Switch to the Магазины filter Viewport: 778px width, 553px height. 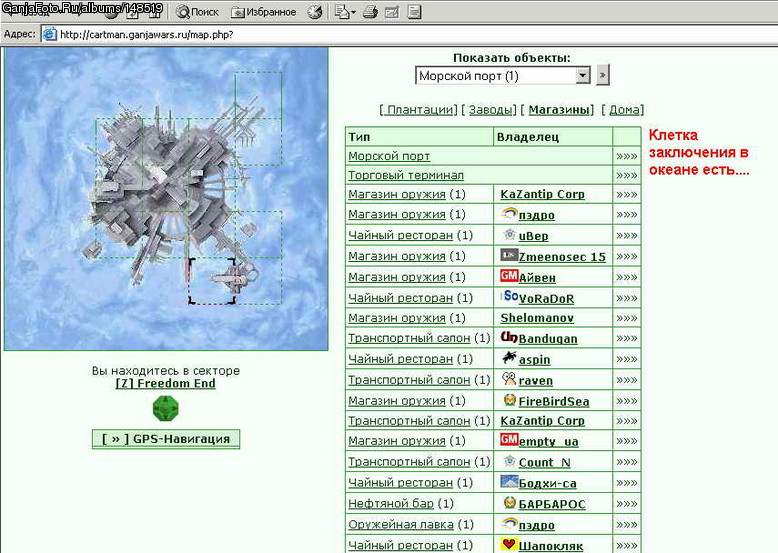pos(559,110)
